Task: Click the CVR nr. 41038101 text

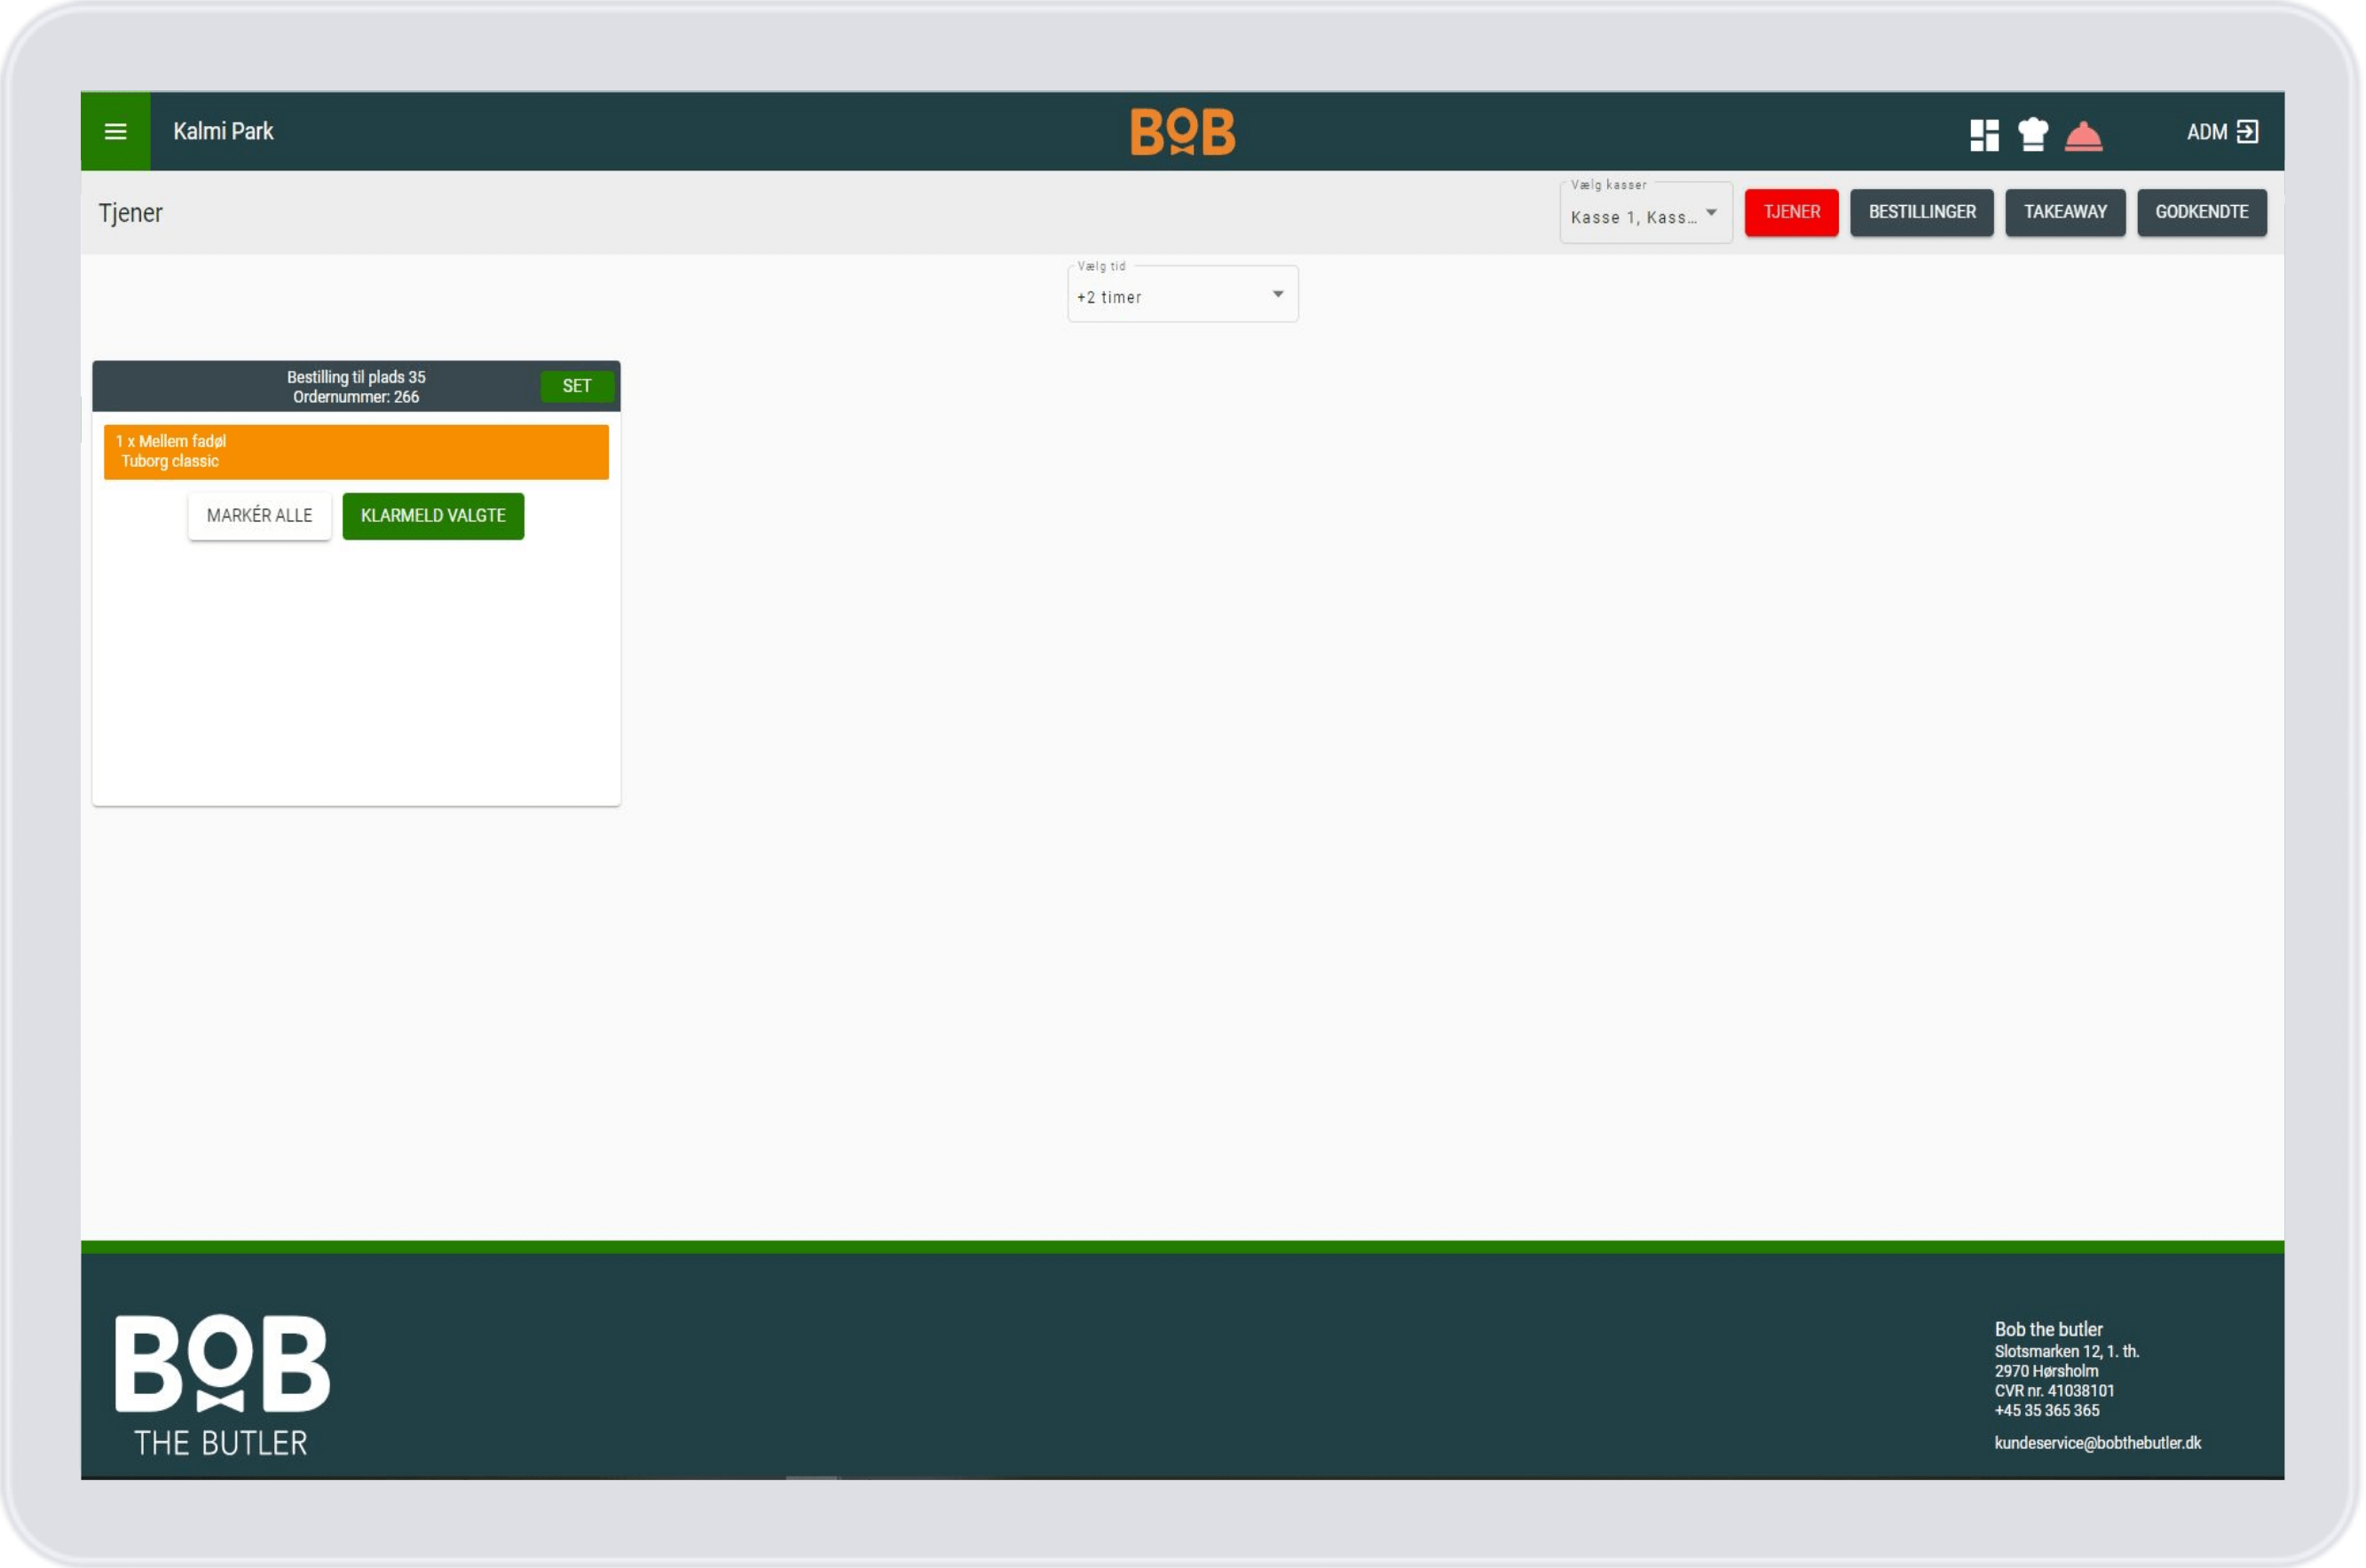Action: pos(2054,1391)
